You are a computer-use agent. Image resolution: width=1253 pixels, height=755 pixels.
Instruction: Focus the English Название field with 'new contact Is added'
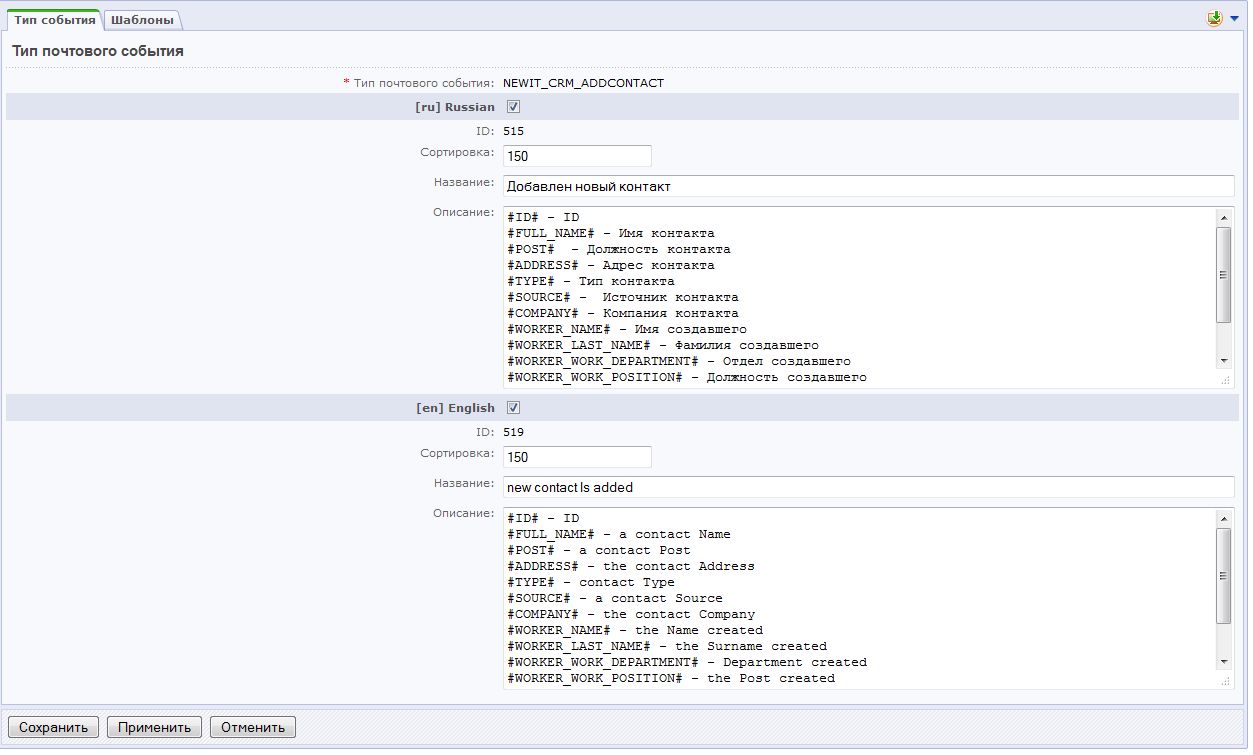click(x=868, y=487)
